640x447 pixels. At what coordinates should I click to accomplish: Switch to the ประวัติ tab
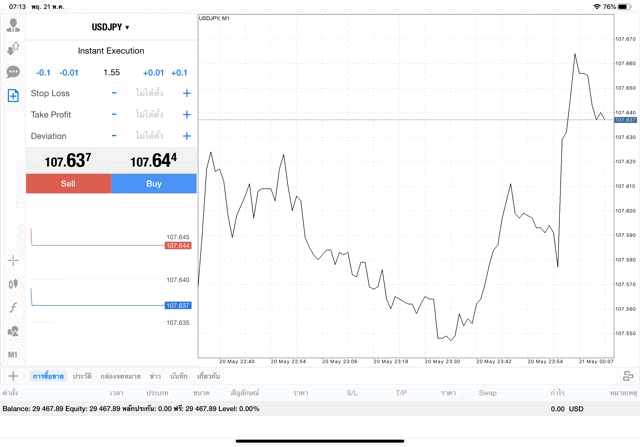point(82,376)
